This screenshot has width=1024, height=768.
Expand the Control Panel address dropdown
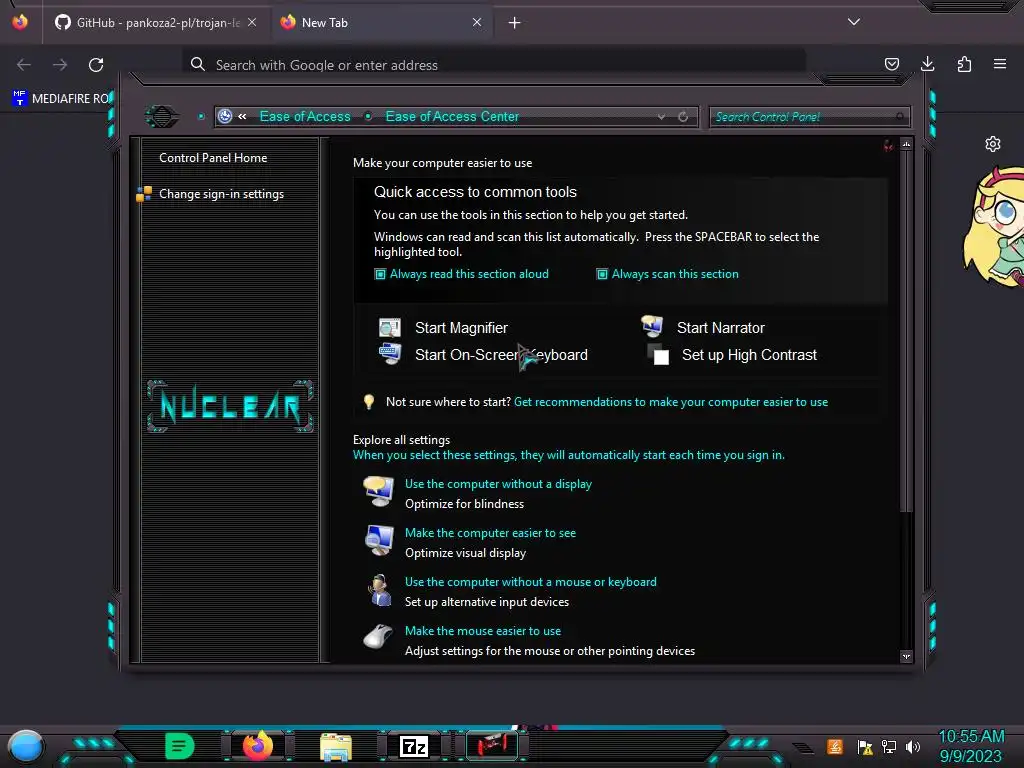click(x=662, y=116)
